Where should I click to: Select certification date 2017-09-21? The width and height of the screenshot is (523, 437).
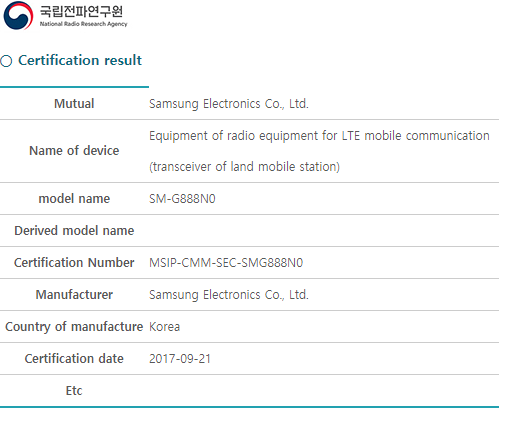tap(180, 359)
